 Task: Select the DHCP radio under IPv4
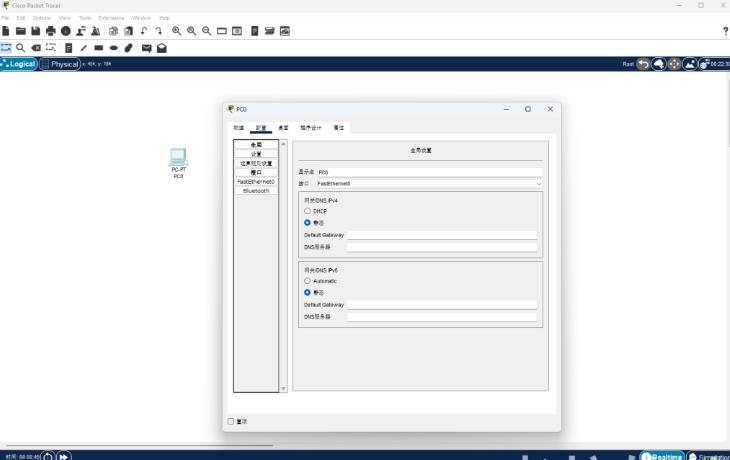tap(307, 211)
